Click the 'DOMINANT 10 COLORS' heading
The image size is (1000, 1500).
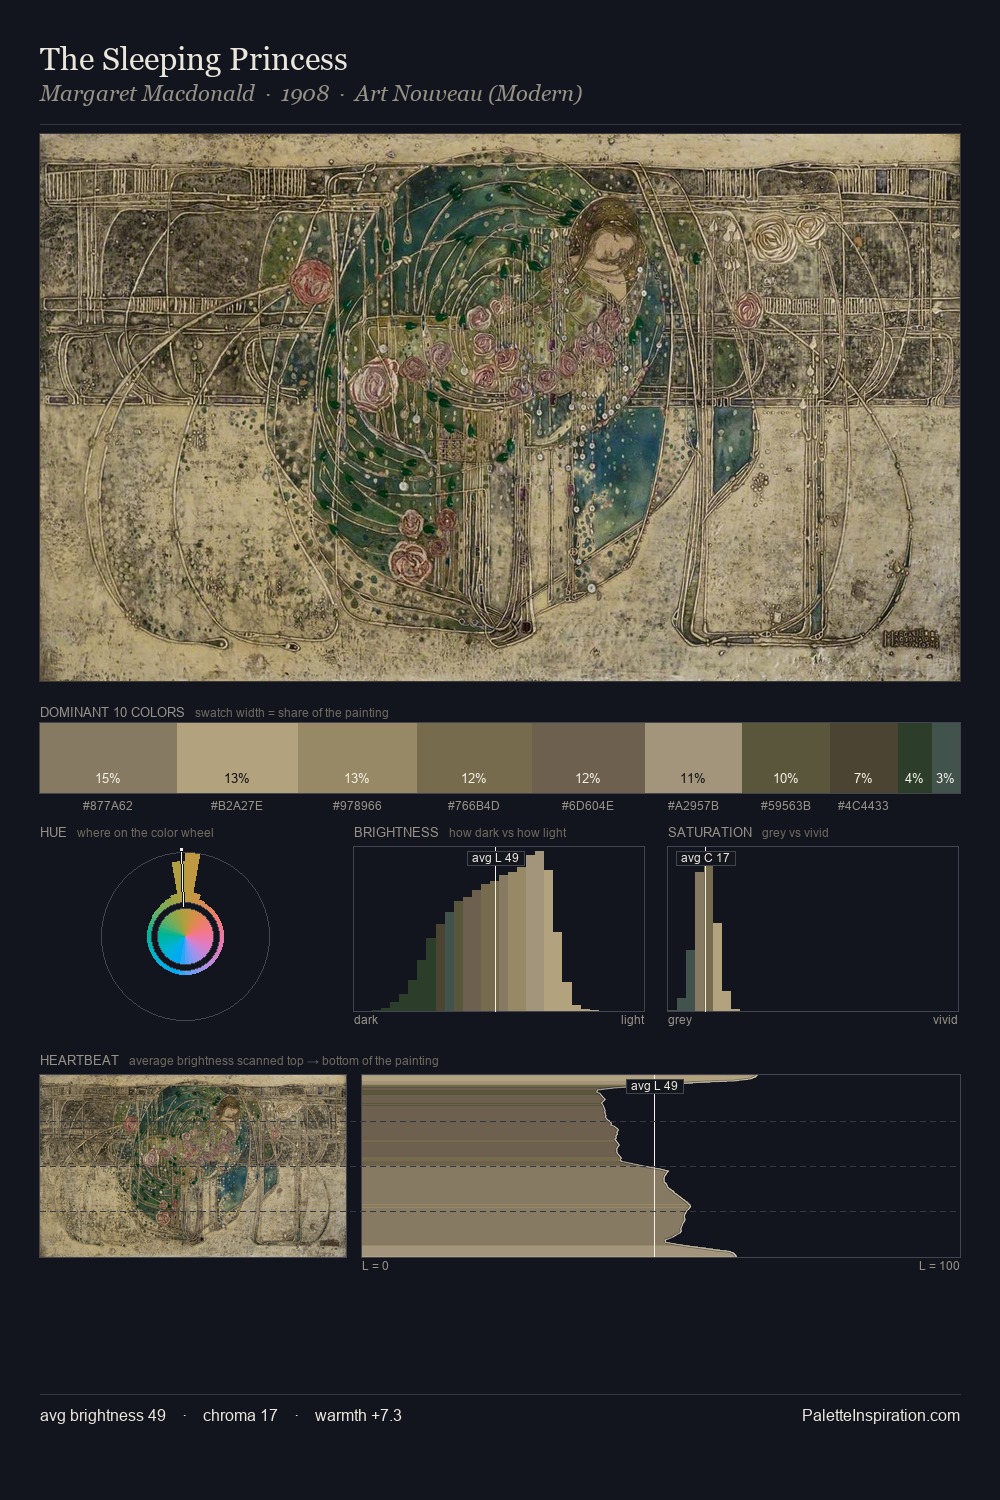(112, 713)
